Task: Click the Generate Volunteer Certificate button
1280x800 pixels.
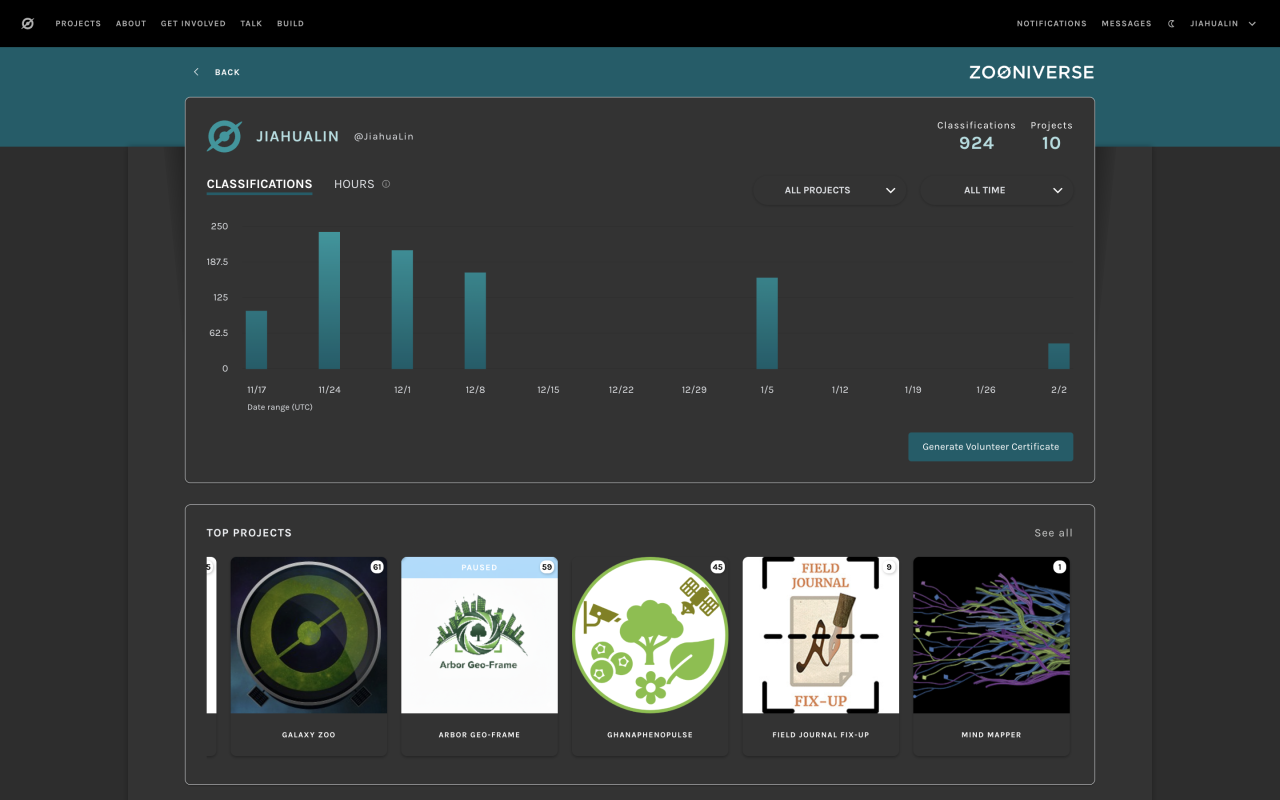Action: (x=990, y=447)
